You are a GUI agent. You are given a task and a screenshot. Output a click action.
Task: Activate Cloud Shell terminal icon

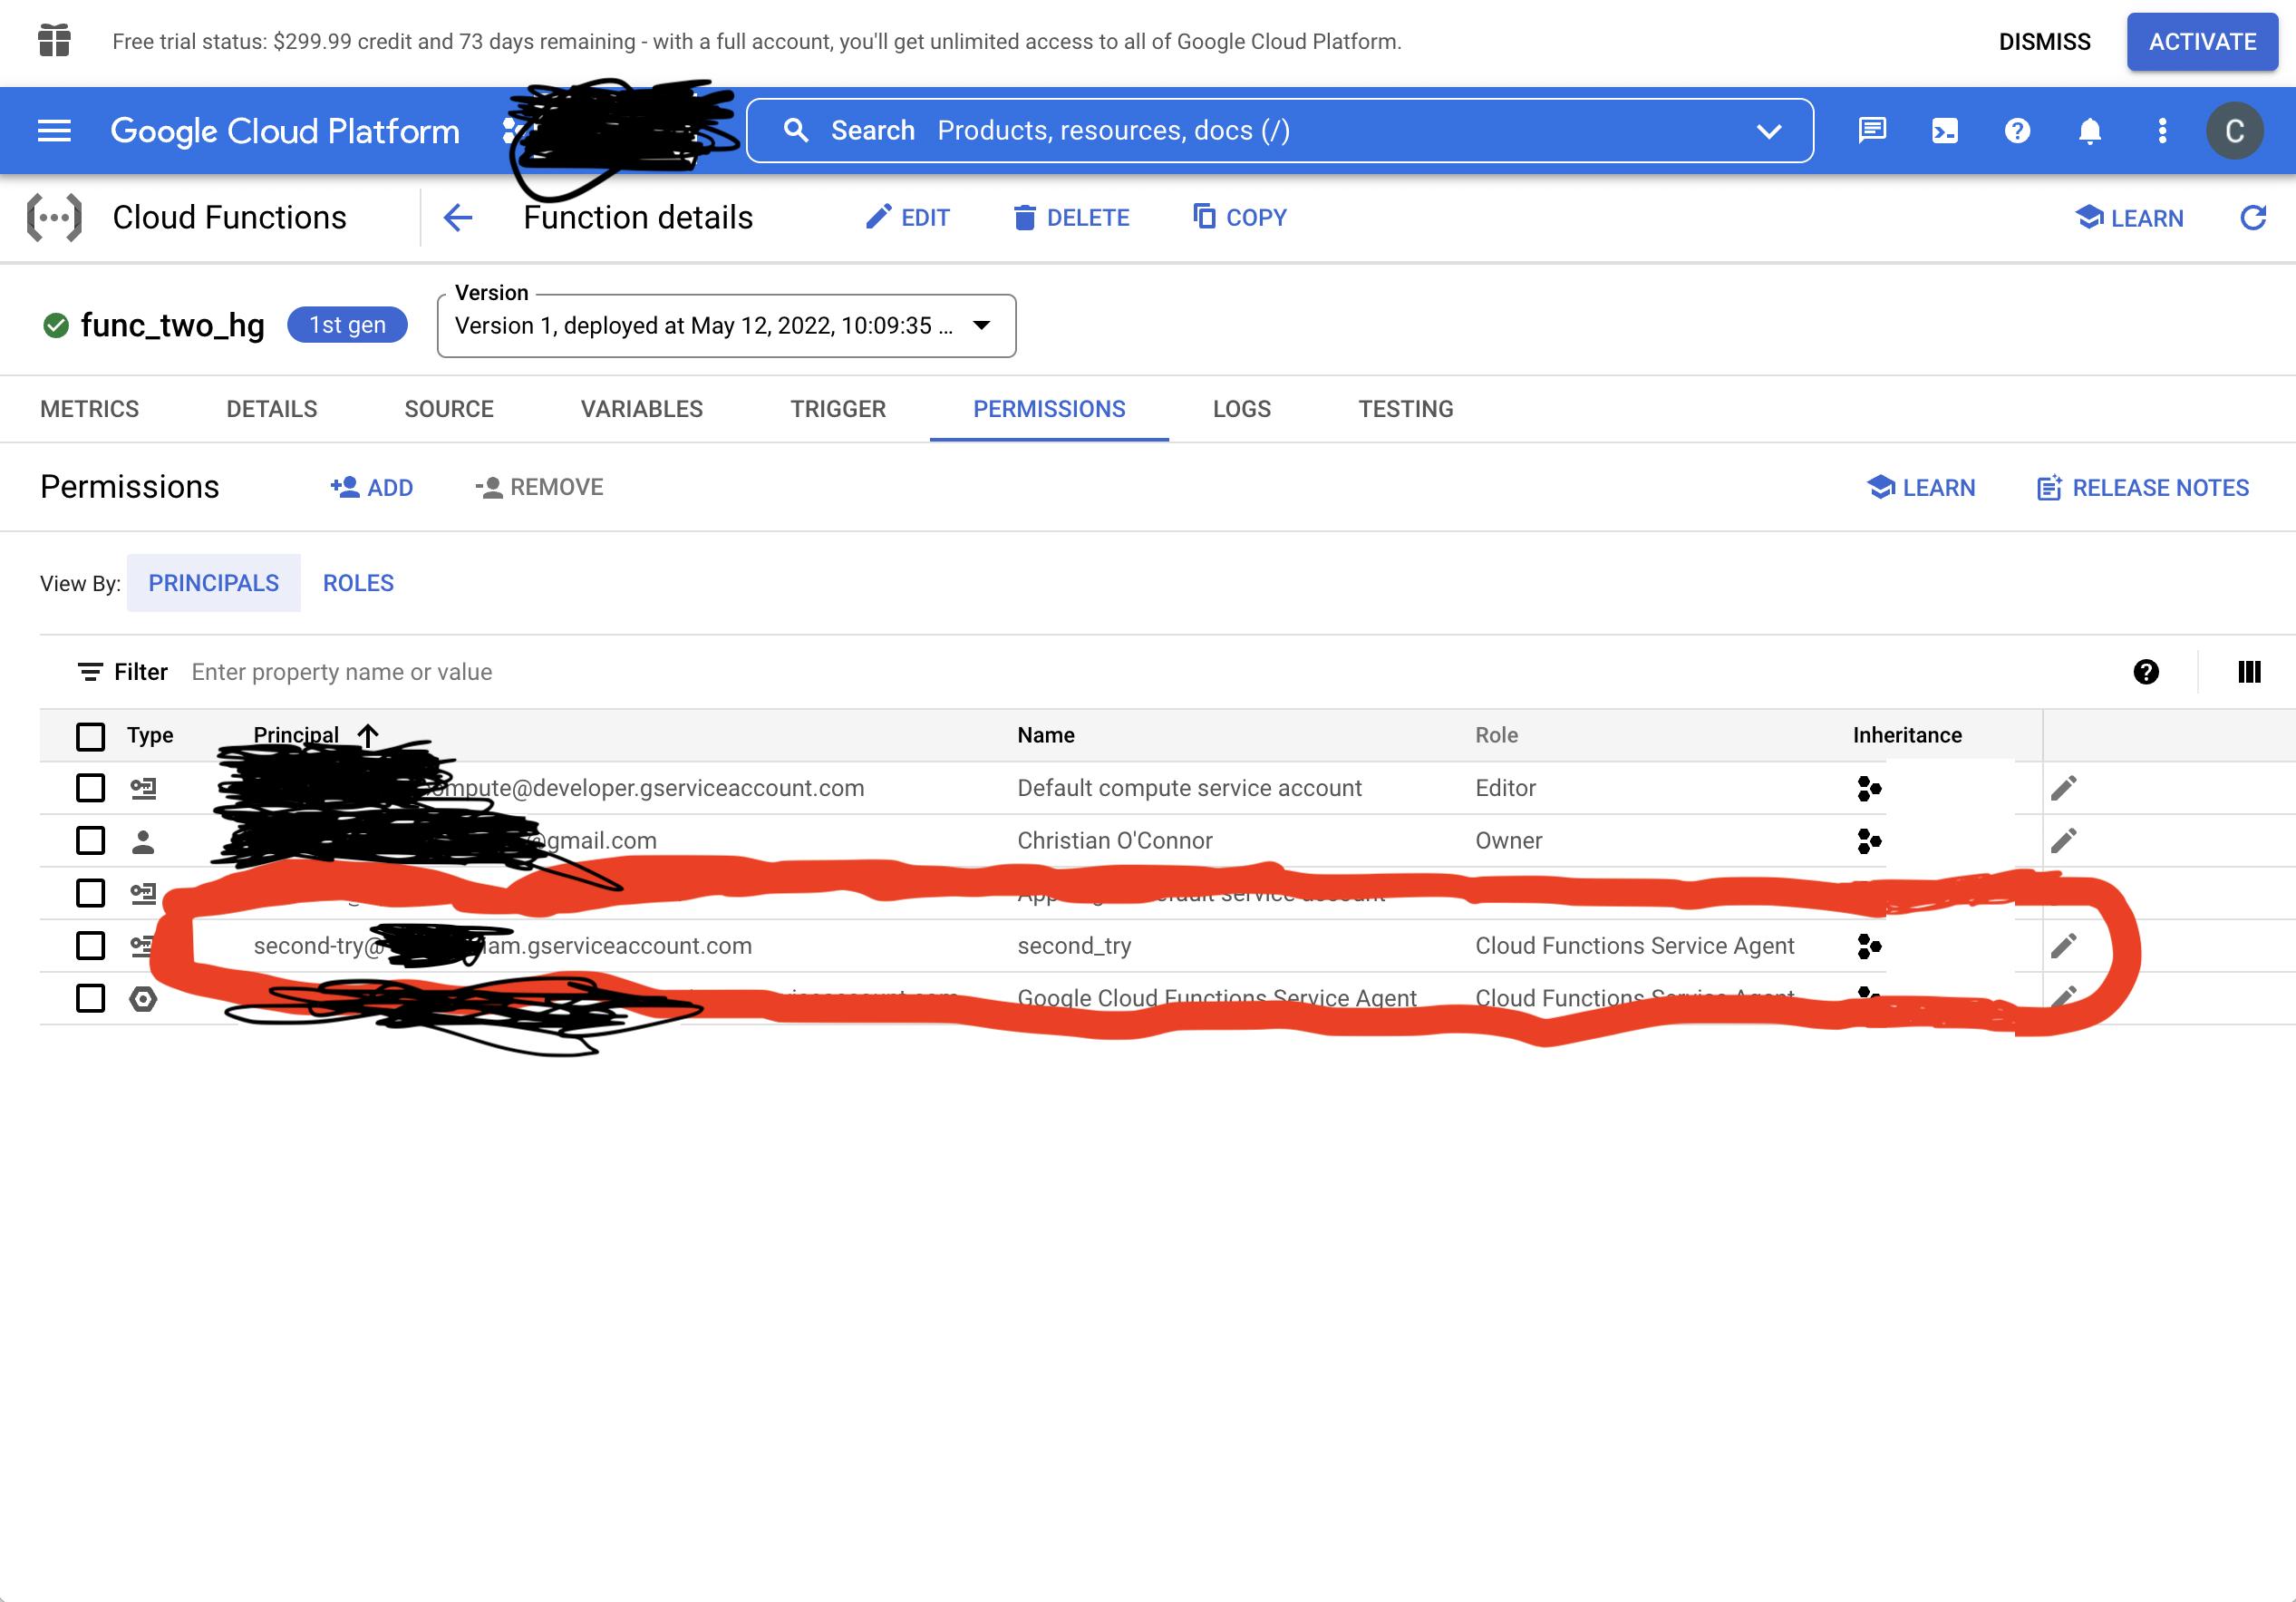click(1945, 131)
